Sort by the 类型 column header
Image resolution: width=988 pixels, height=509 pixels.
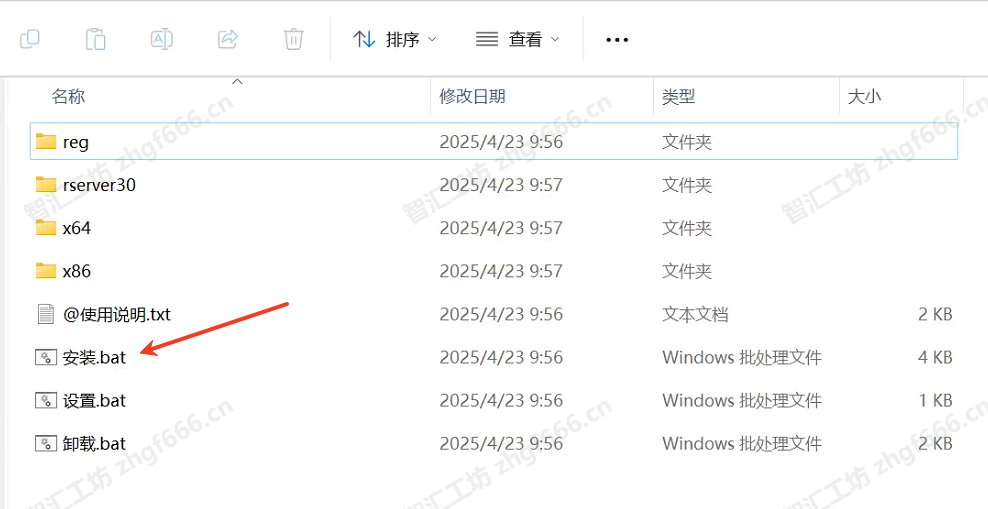click(x=679, y=96)
